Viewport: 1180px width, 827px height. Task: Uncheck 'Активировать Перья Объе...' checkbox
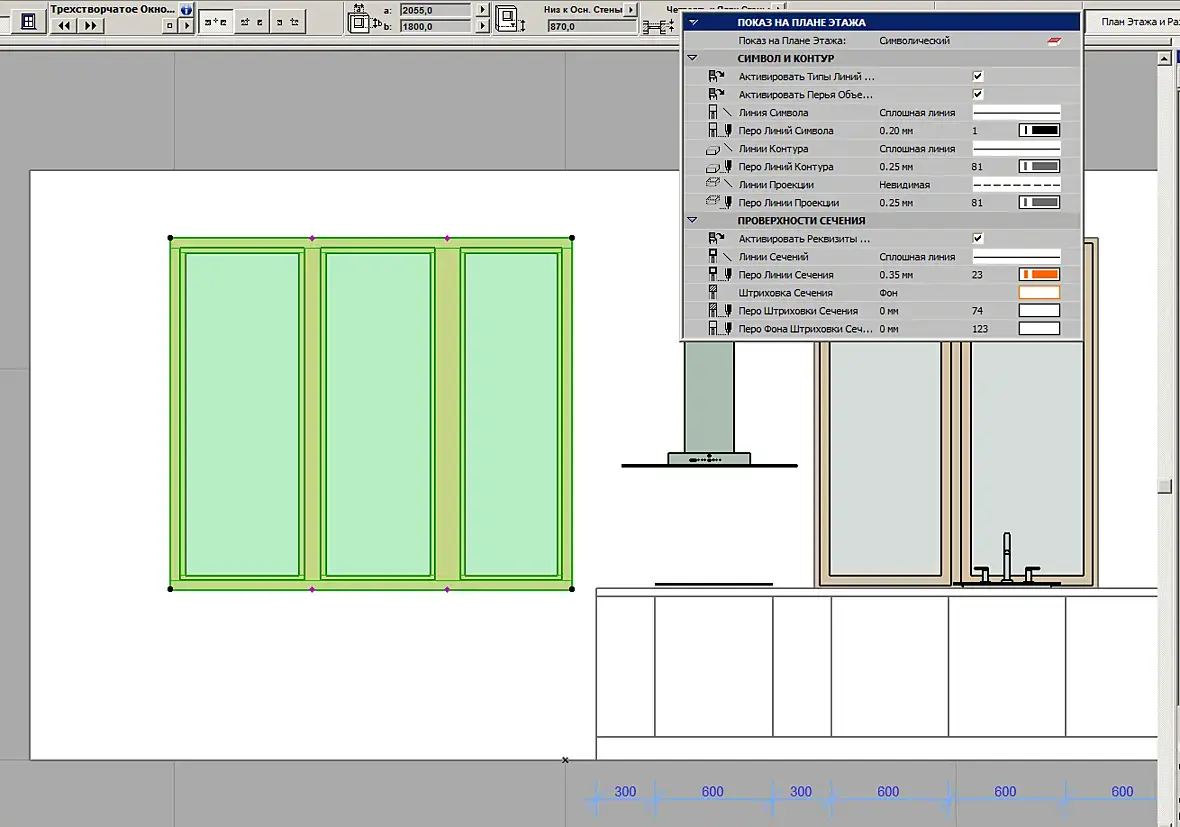click(x=978, y=94)
